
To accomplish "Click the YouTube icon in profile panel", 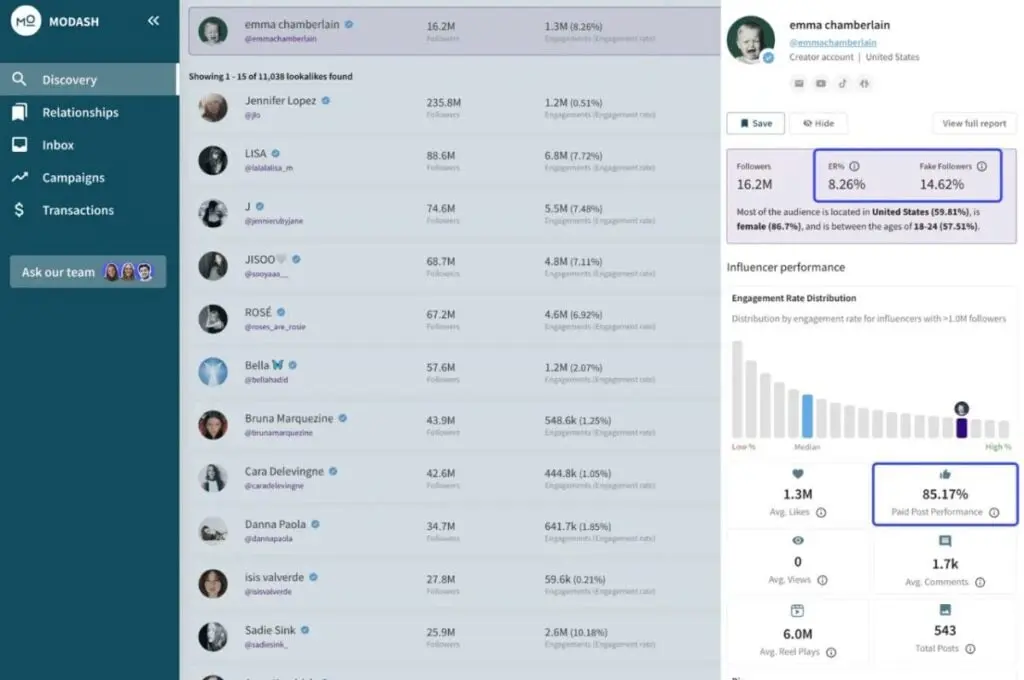I will (821, 84).
